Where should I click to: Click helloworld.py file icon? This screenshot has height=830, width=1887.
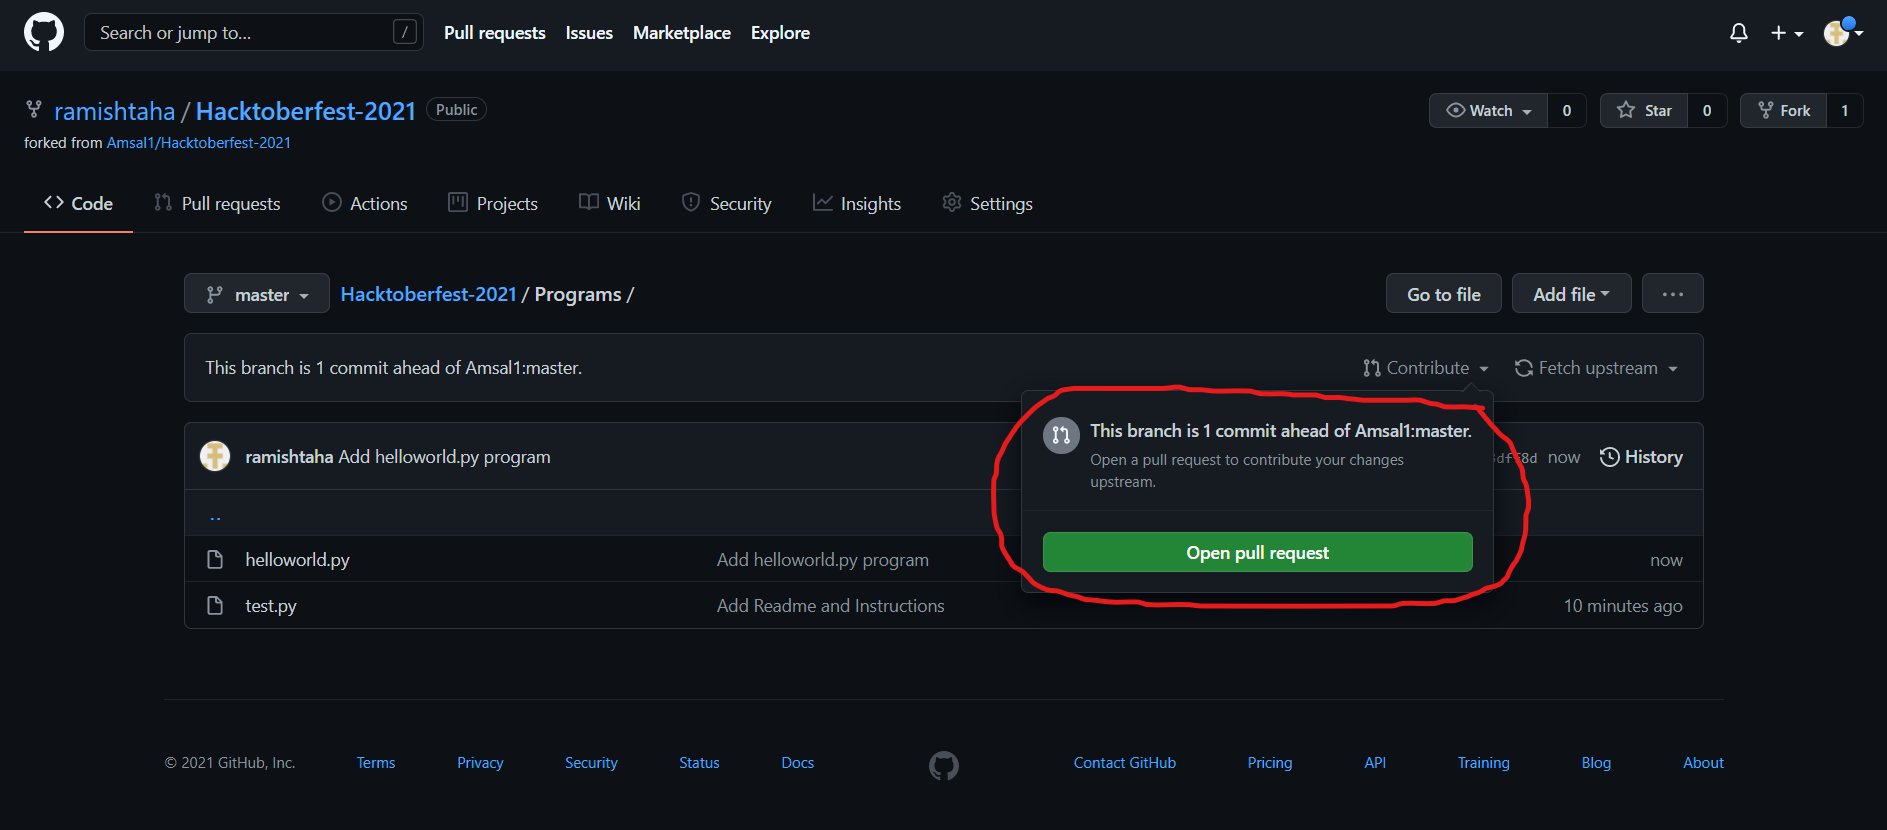(x=215, y=559)
